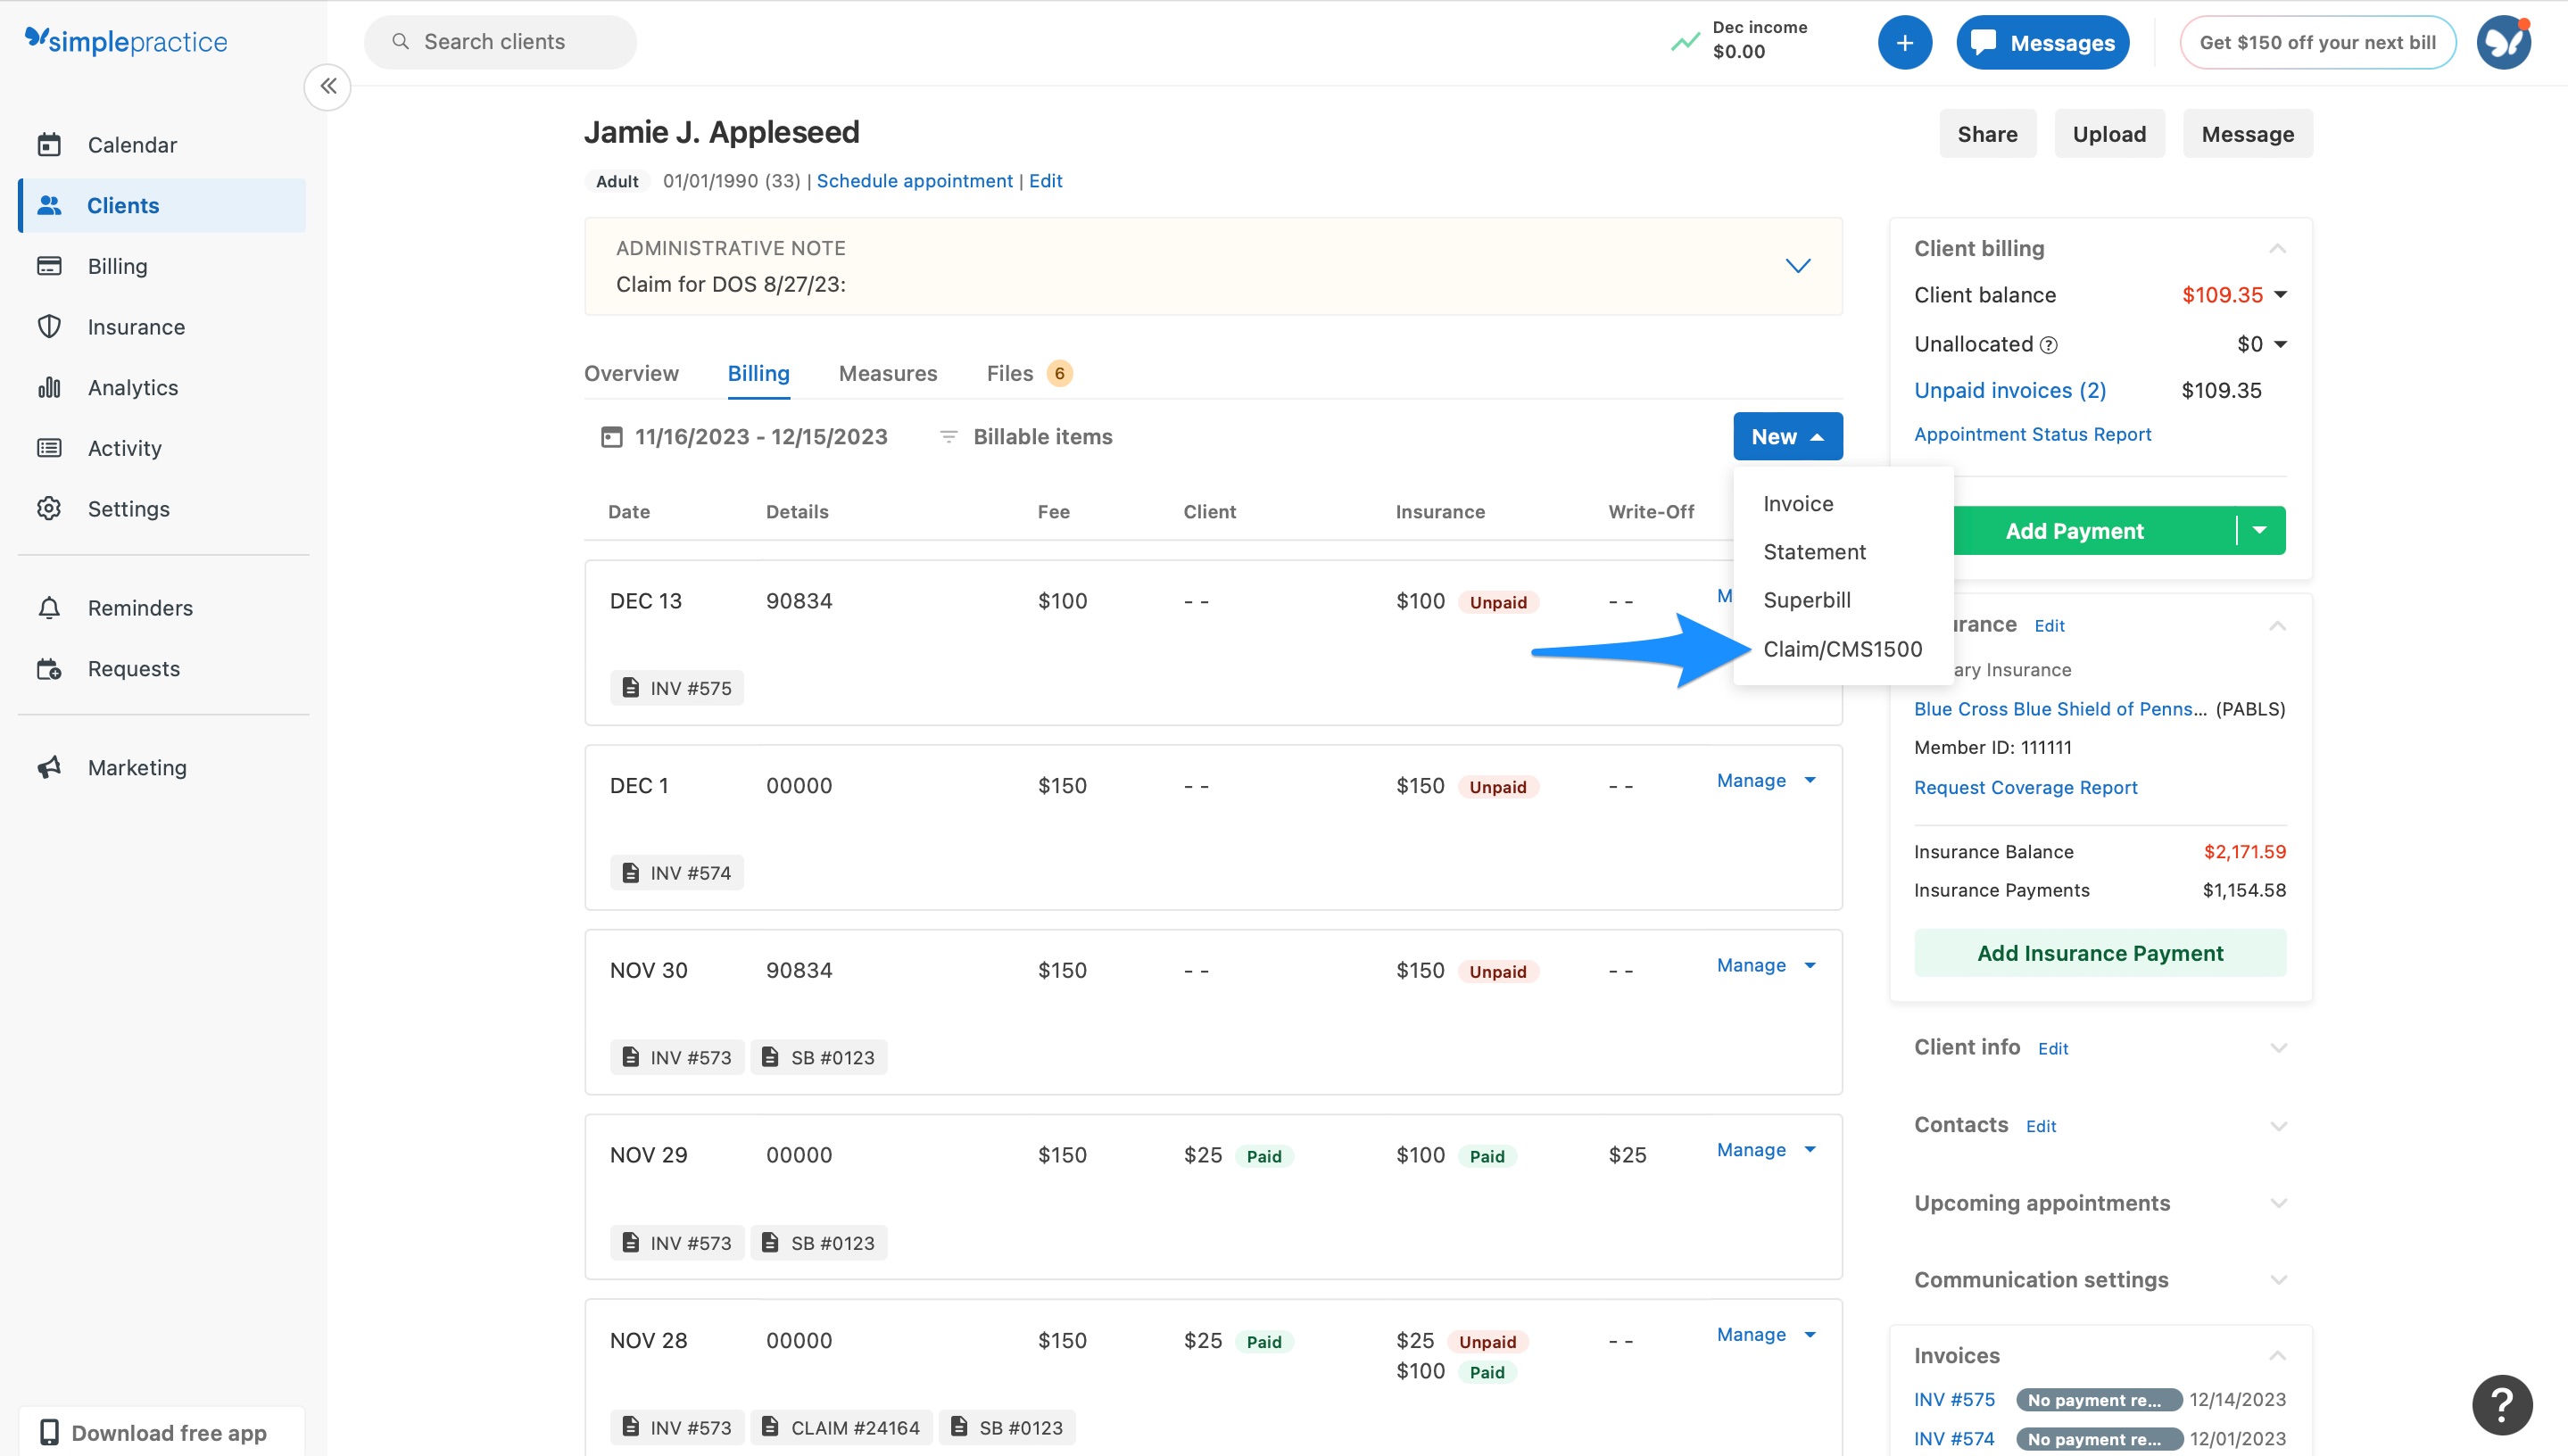Open INV #575 document chip
2568x1456 pixels.
pyautogui.click(x=677, y=688)
